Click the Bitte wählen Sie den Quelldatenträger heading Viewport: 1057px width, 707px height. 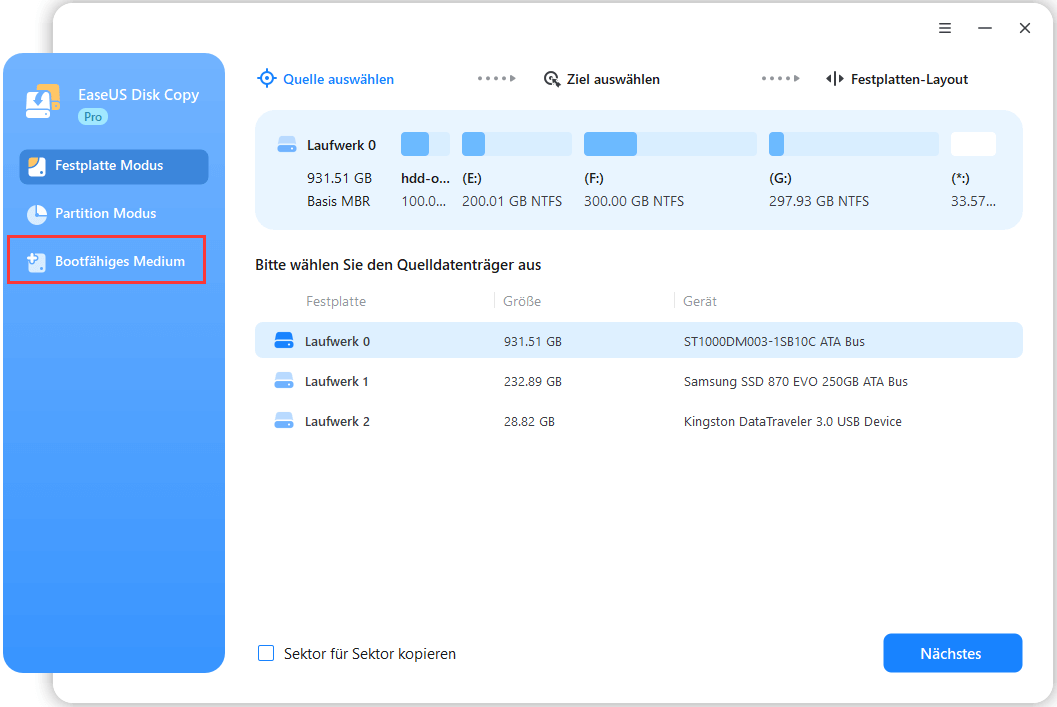pos(398,265)
